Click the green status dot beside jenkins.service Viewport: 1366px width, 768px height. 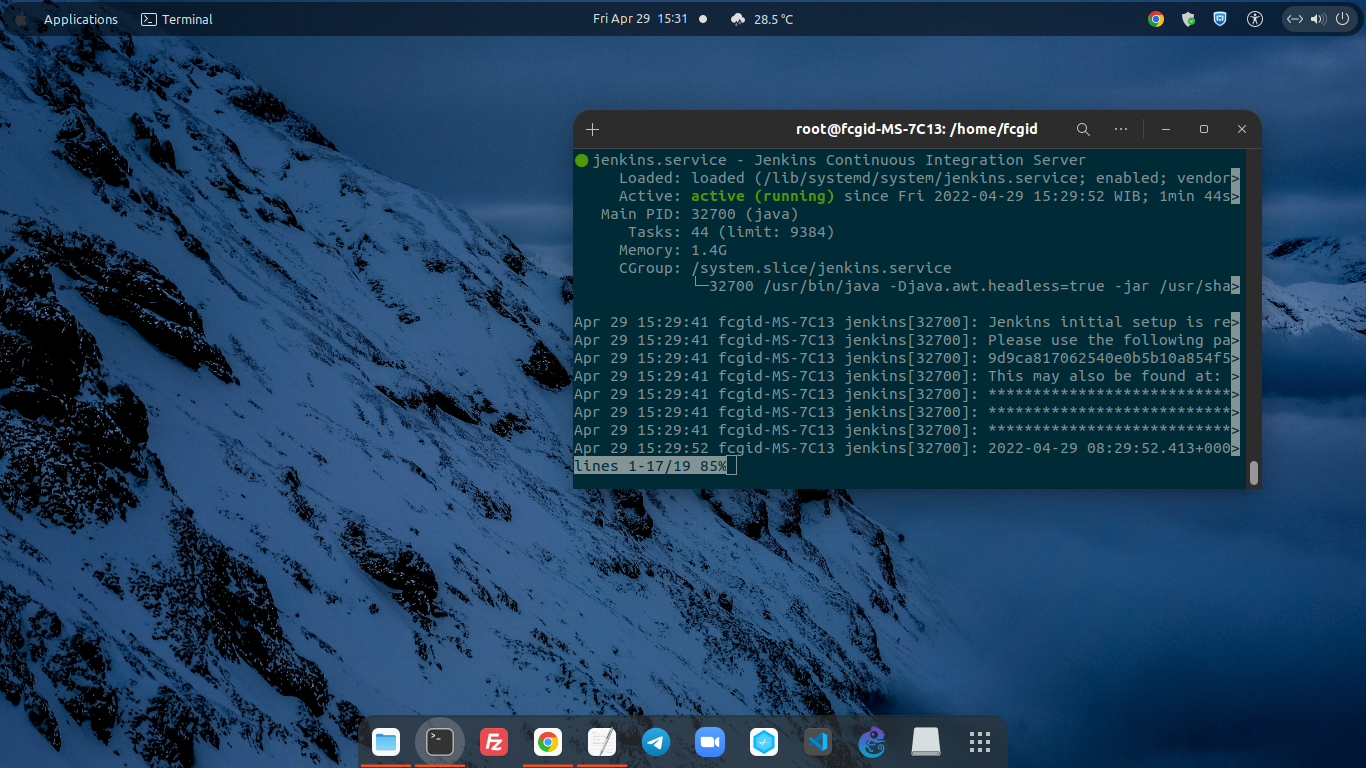[581, 160]
